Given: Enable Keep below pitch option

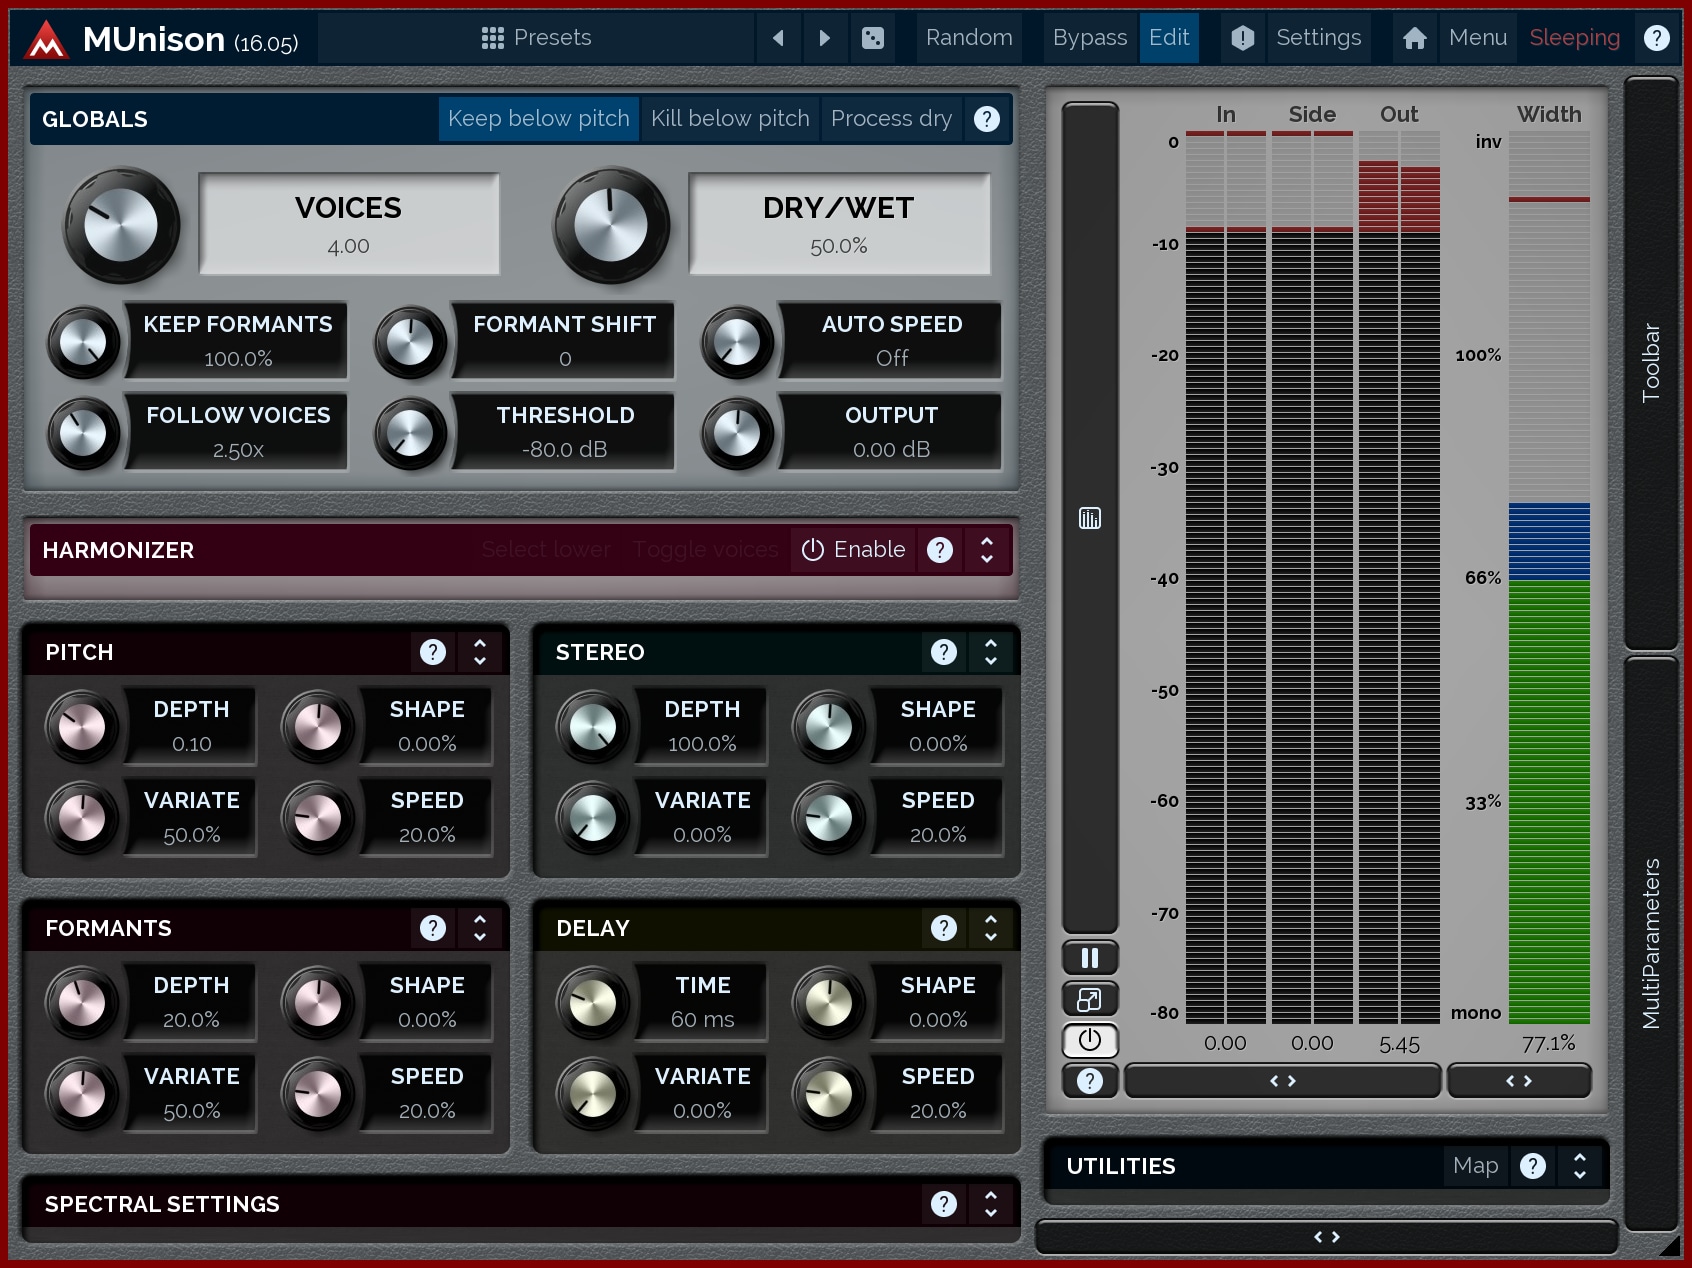Looking at the screenshot, I should (x=539, y=119).
